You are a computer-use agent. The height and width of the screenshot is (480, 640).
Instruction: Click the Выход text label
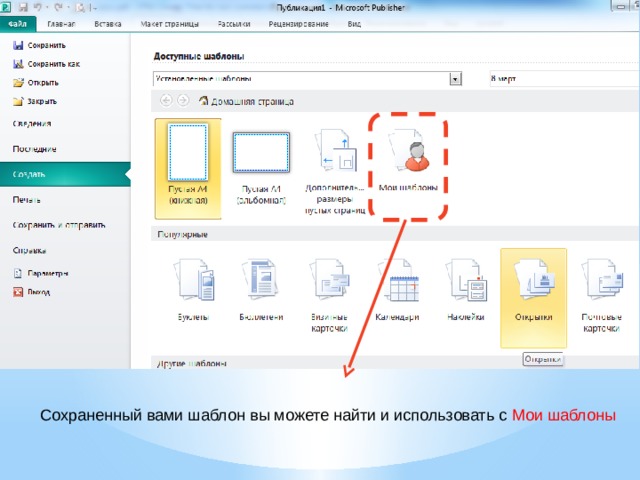39,292
